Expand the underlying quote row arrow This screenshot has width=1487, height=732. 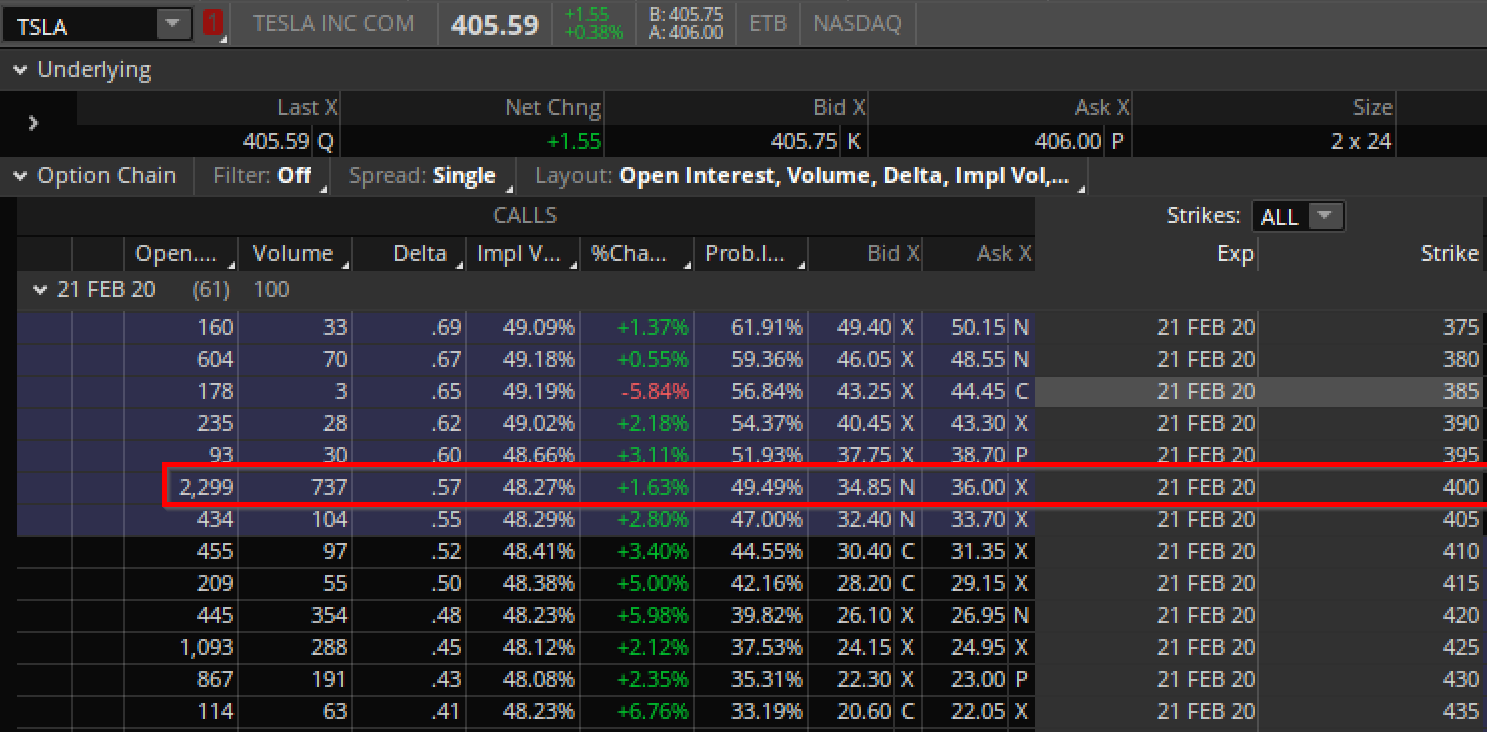[34, 123]
